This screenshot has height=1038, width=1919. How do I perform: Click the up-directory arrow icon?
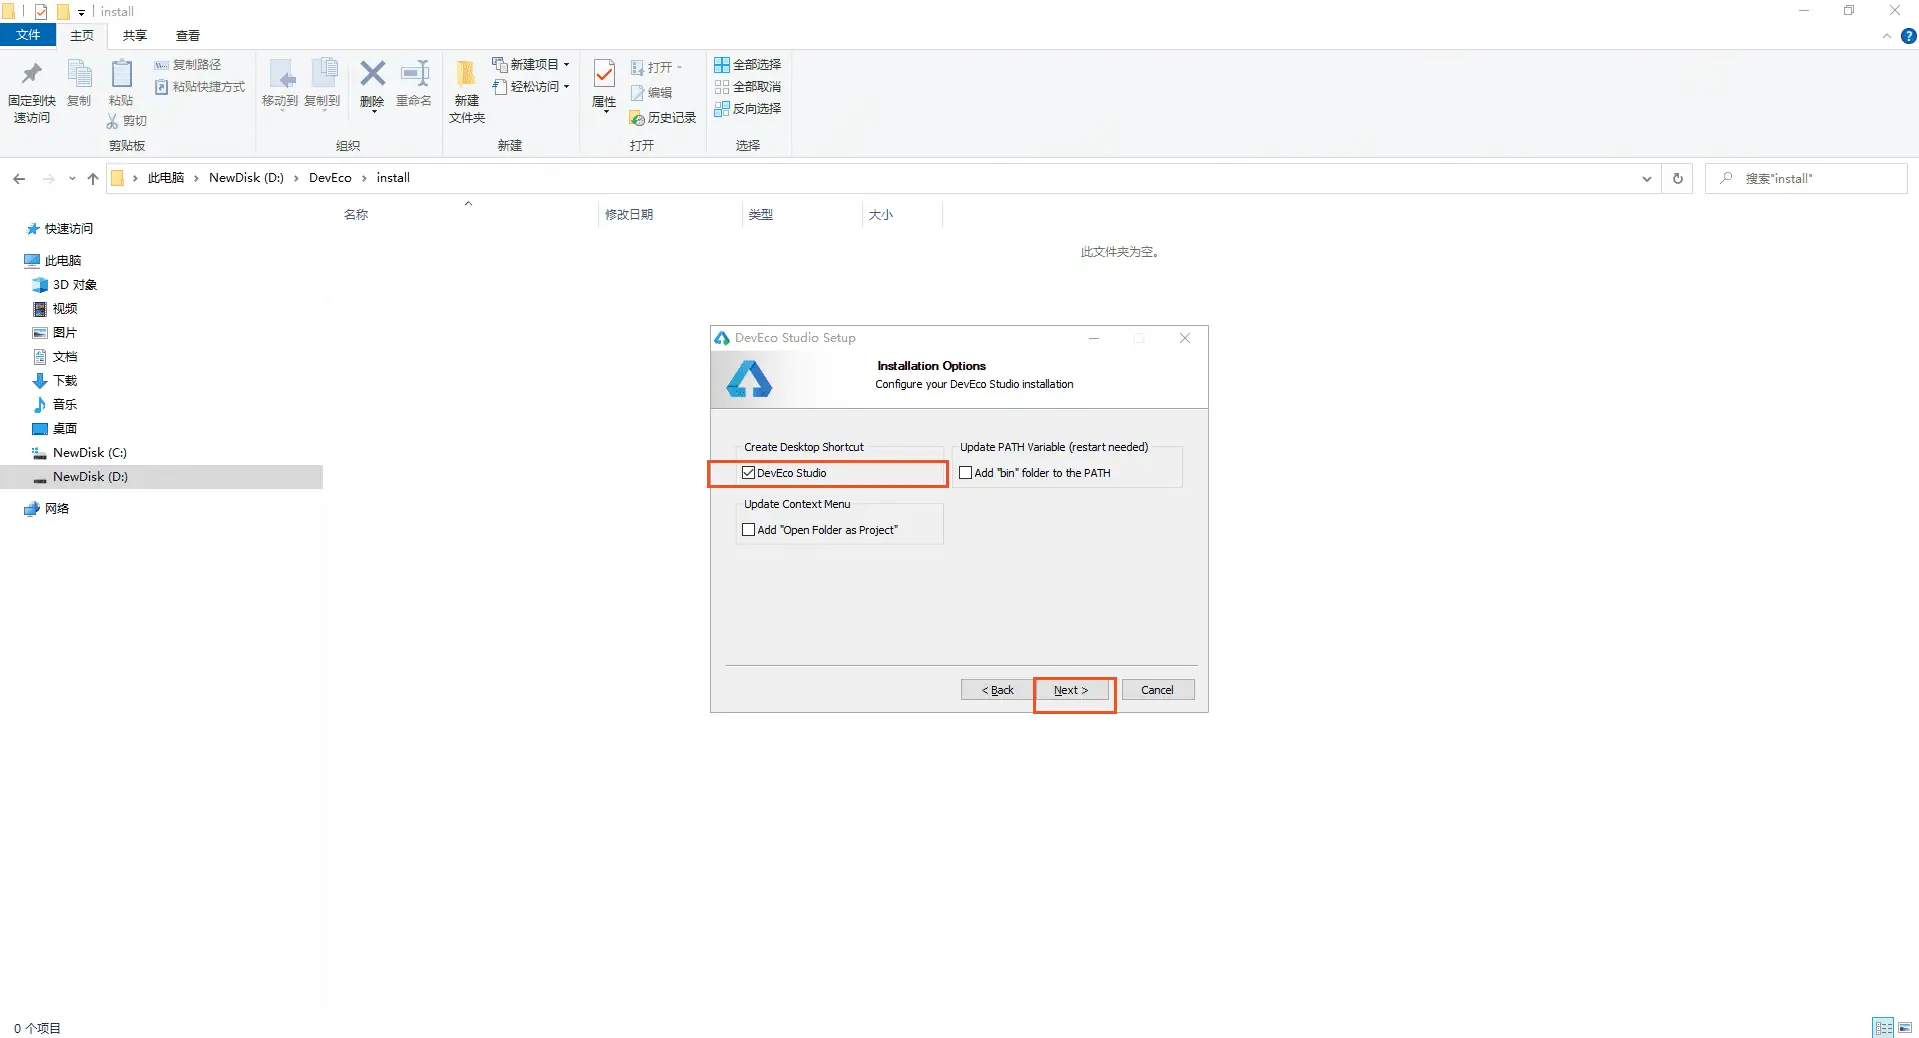click(x=93, y=178)
